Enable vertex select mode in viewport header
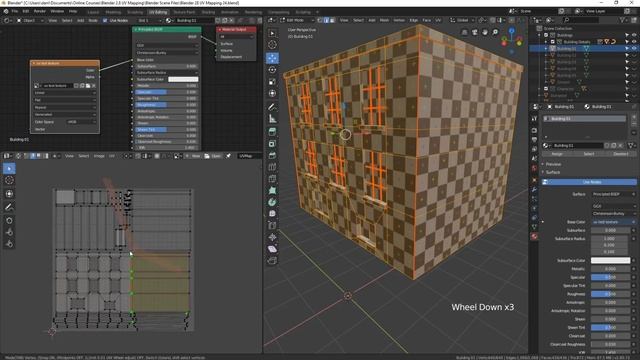This screenshot has height=360, width=640. click(320, 20)
